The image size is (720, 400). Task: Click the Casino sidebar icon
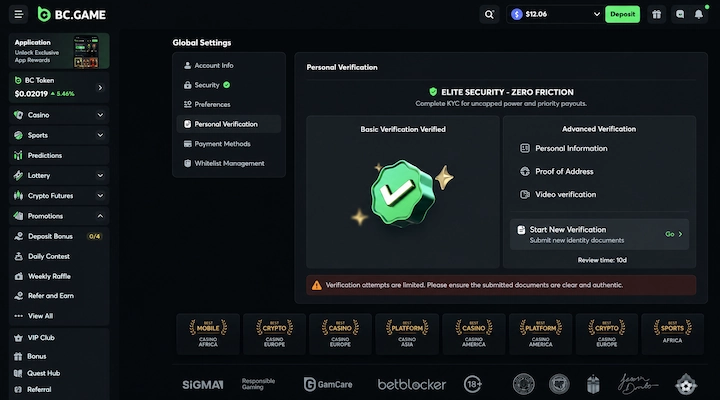click(18, 115)
